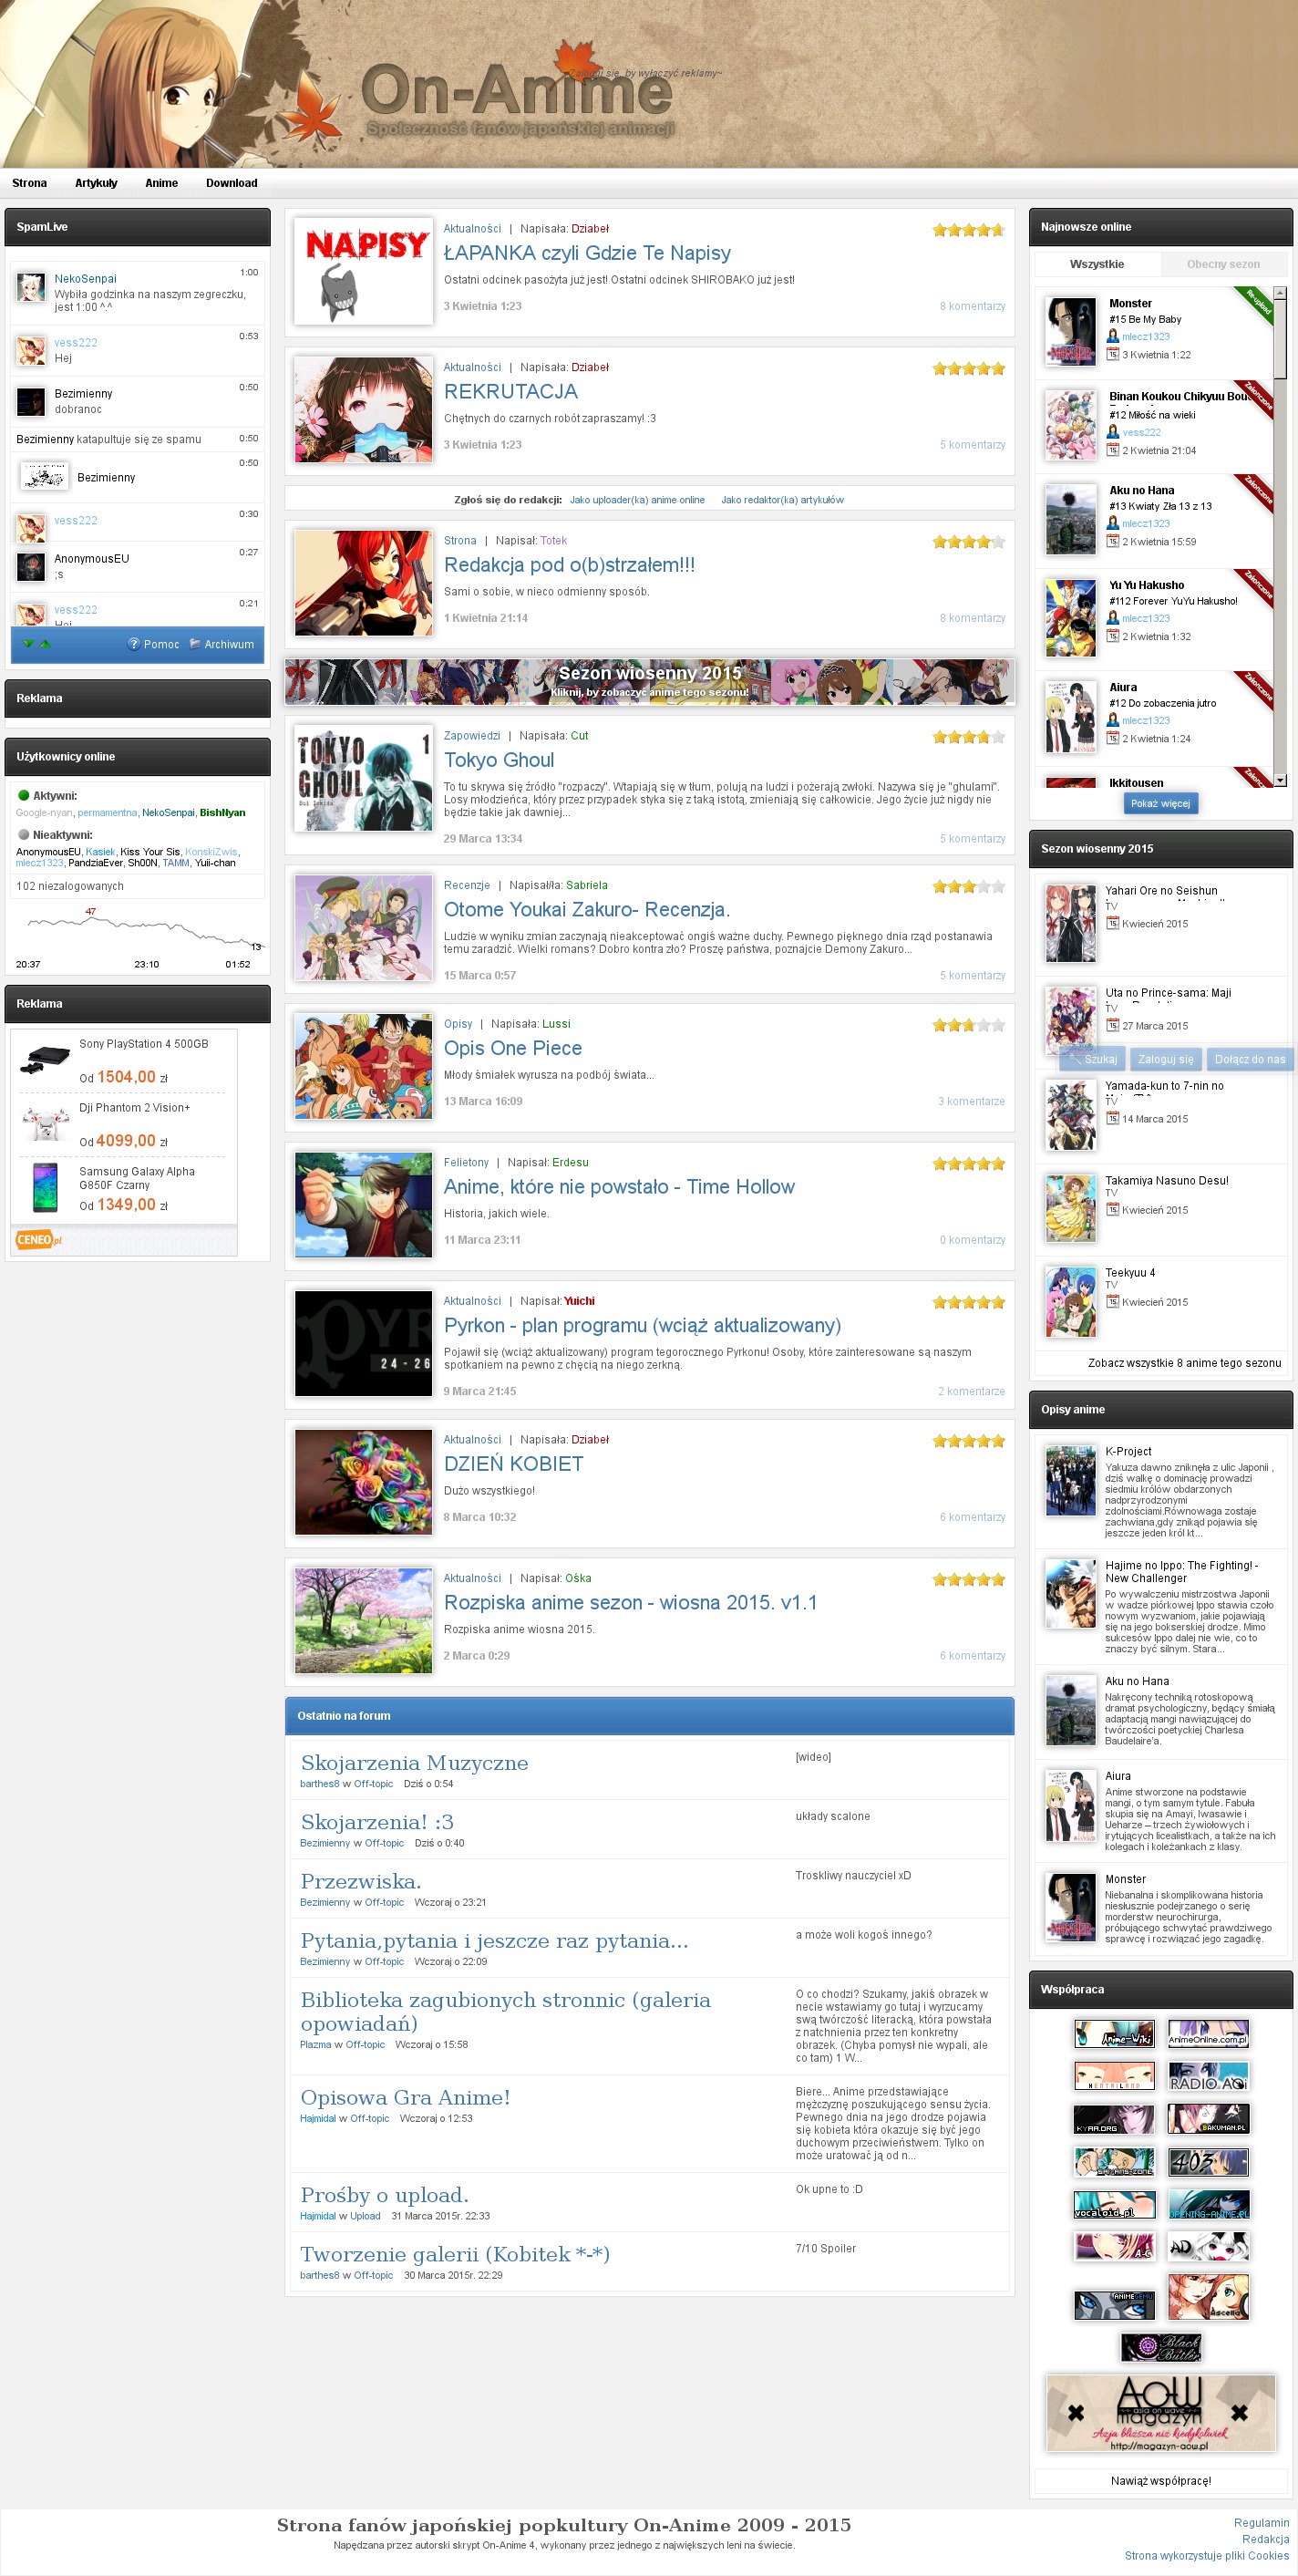Click NekoSenpai's avatar in SpamLive chat
The image size is (1298, 2576).
click(31, 288)
